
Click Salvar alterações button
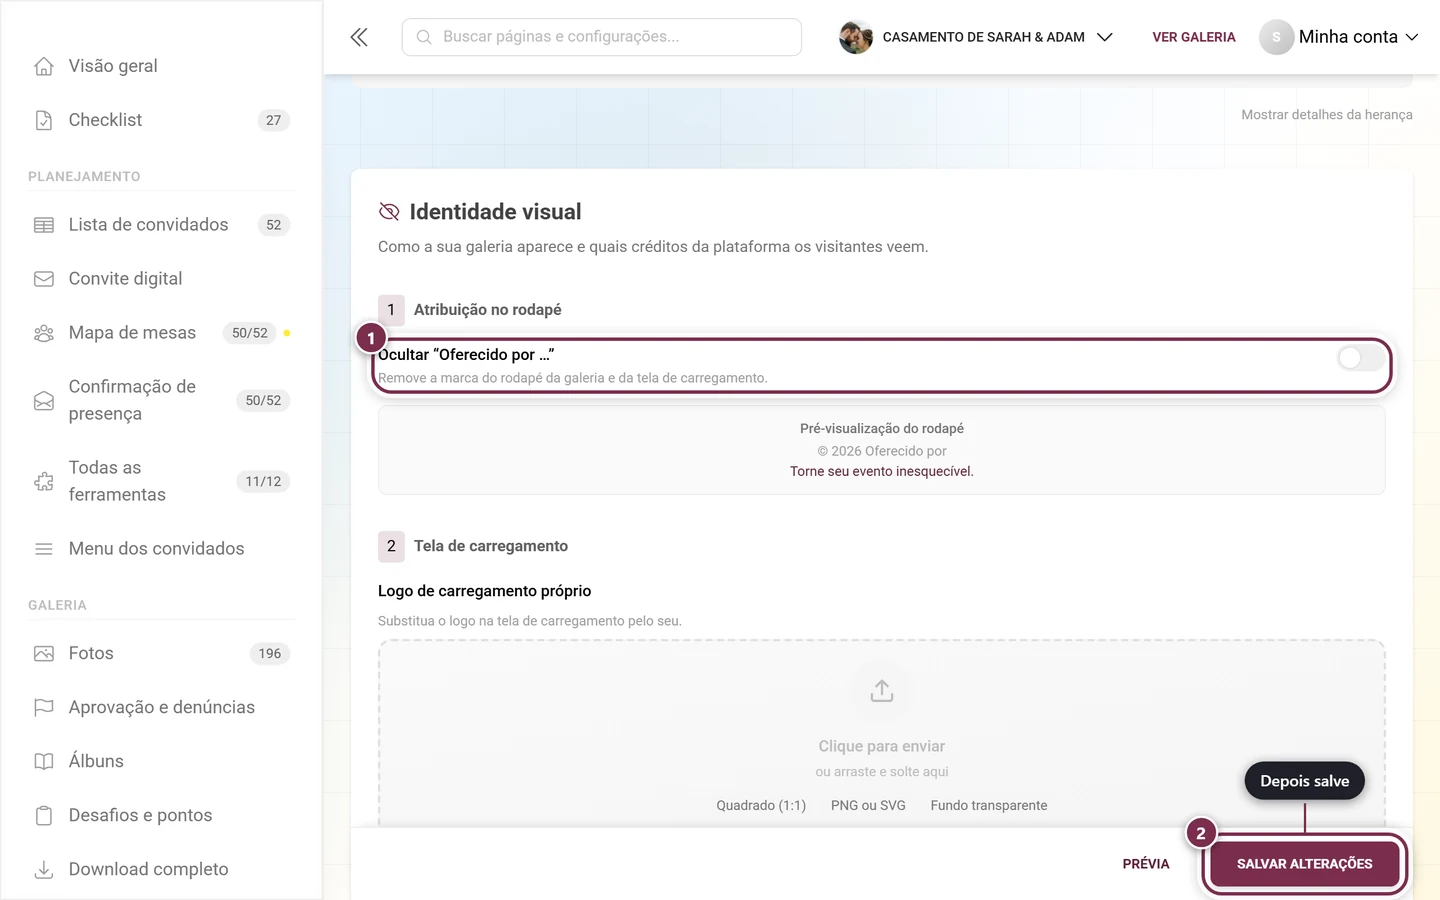pyautogui.click(x=1305, y=864)
